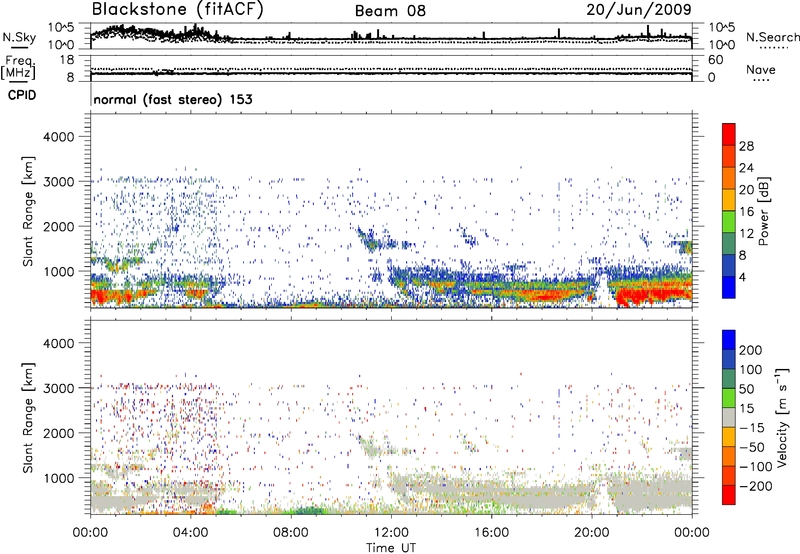Select the Slant Range label of the power panel

(28, 211)
